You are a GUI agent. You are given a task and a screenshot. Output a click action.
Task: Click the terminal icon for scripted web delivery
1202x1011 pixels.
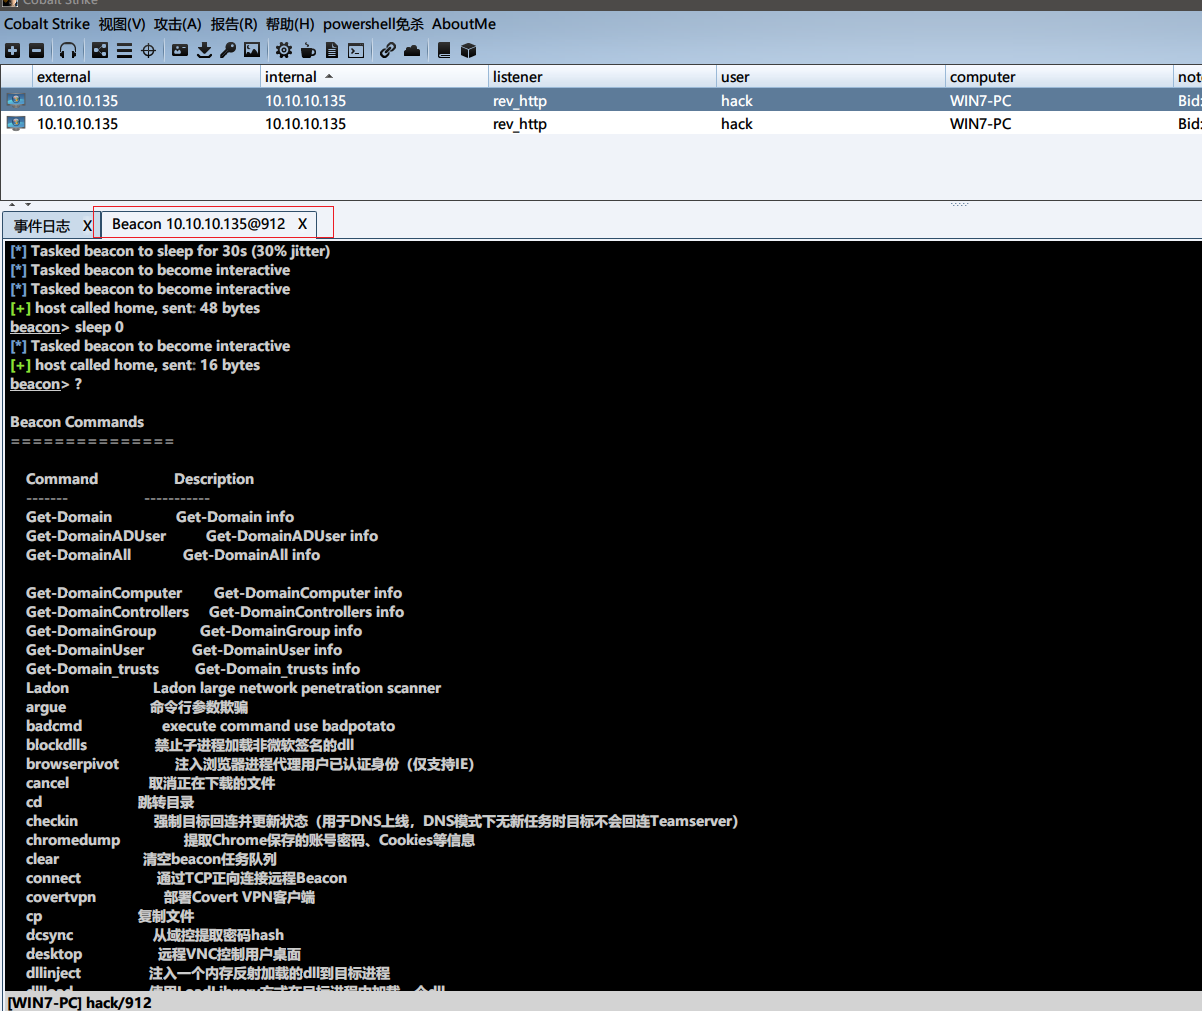pos(356,50)
